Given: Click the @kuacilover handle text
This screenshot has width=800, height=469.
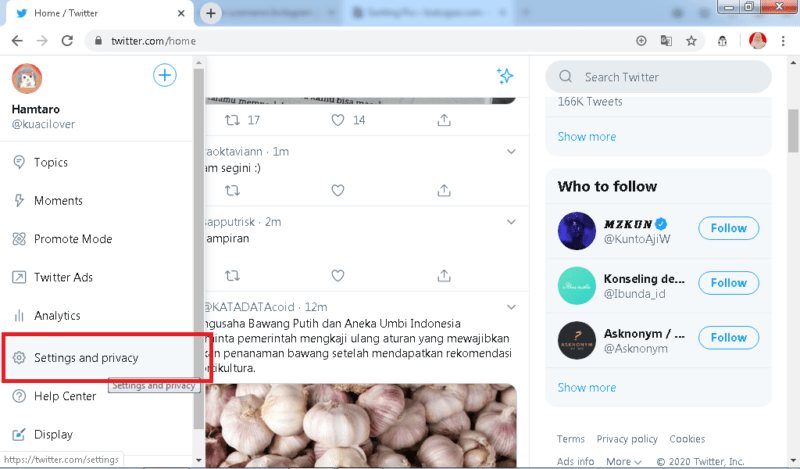Looking at the screenshot, I should coord(43,124).
